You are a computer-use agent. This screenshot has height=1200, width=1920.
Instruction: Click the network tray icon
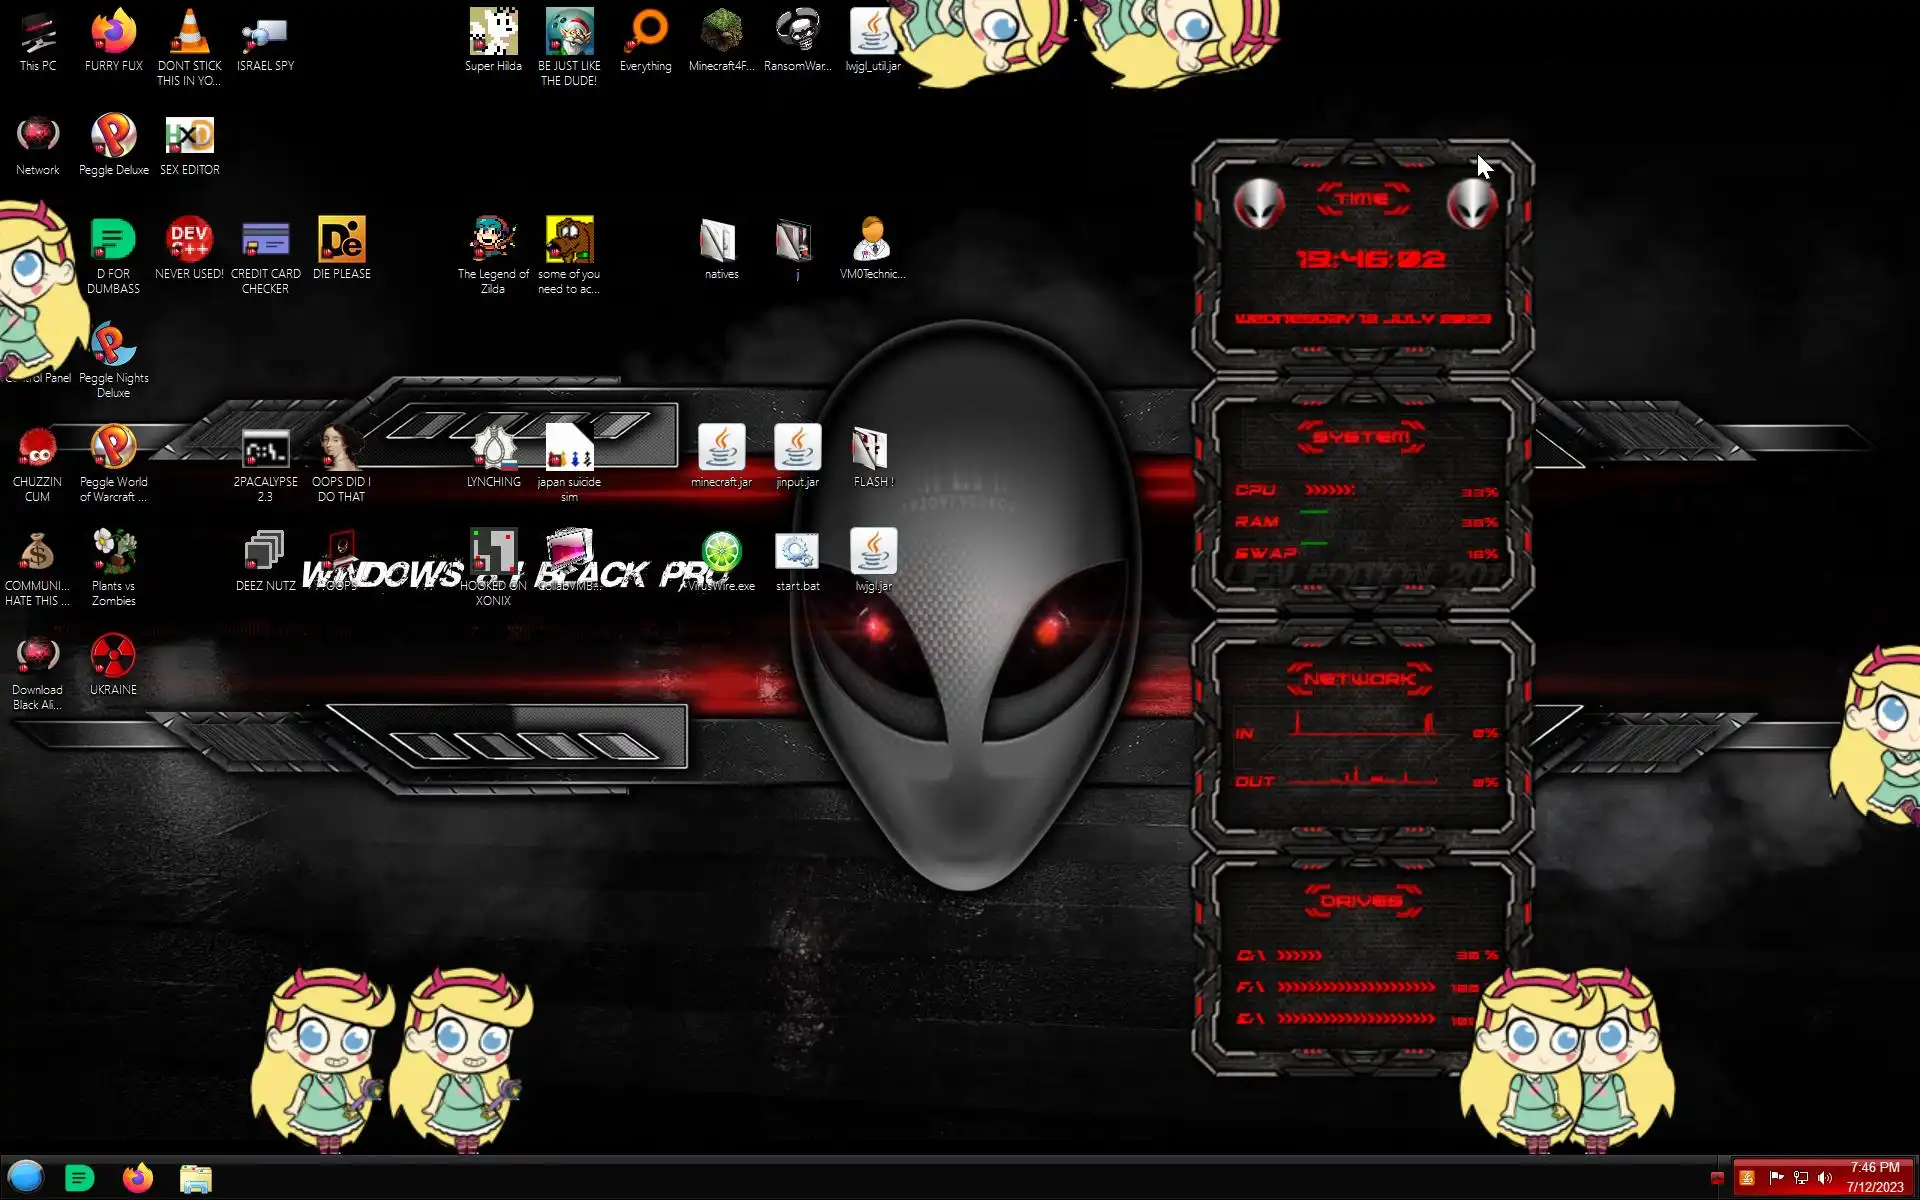pos(1800,1178)
